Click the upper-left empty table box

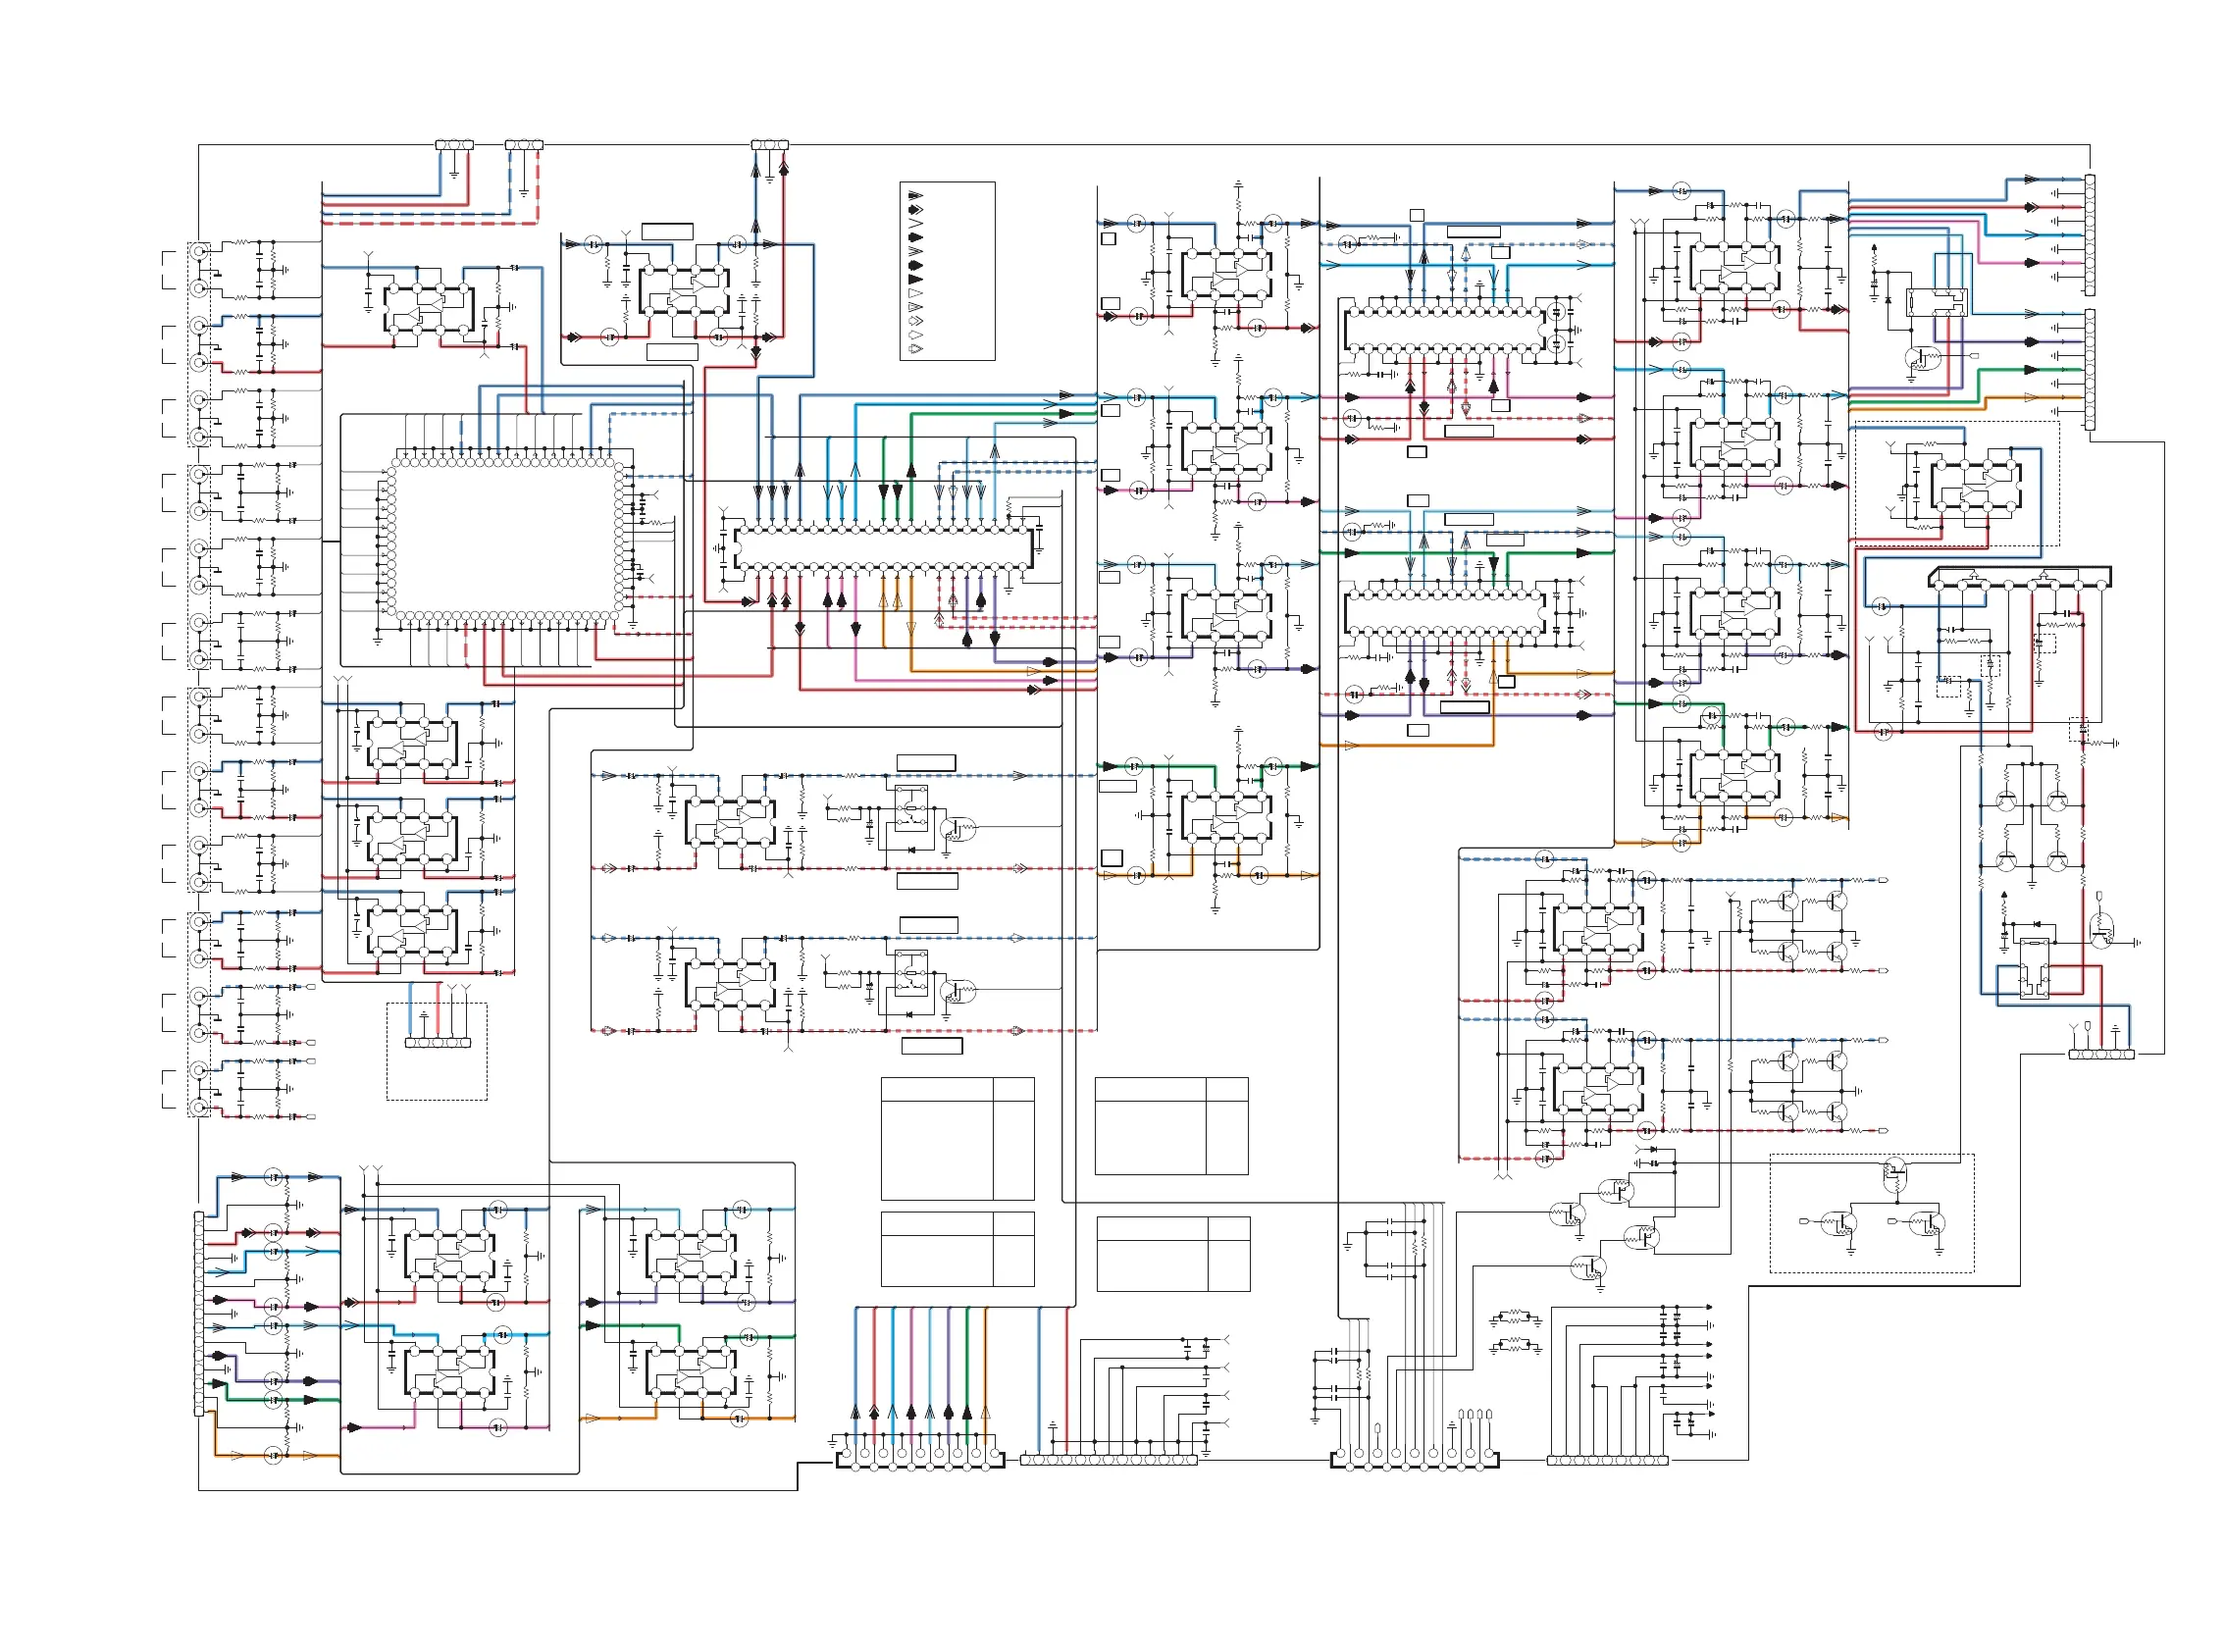[957, 1138]
